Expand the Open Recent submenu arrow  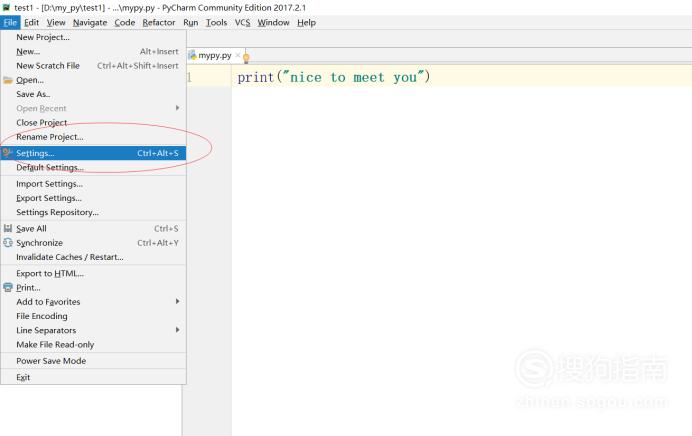(x=177, y=108)
